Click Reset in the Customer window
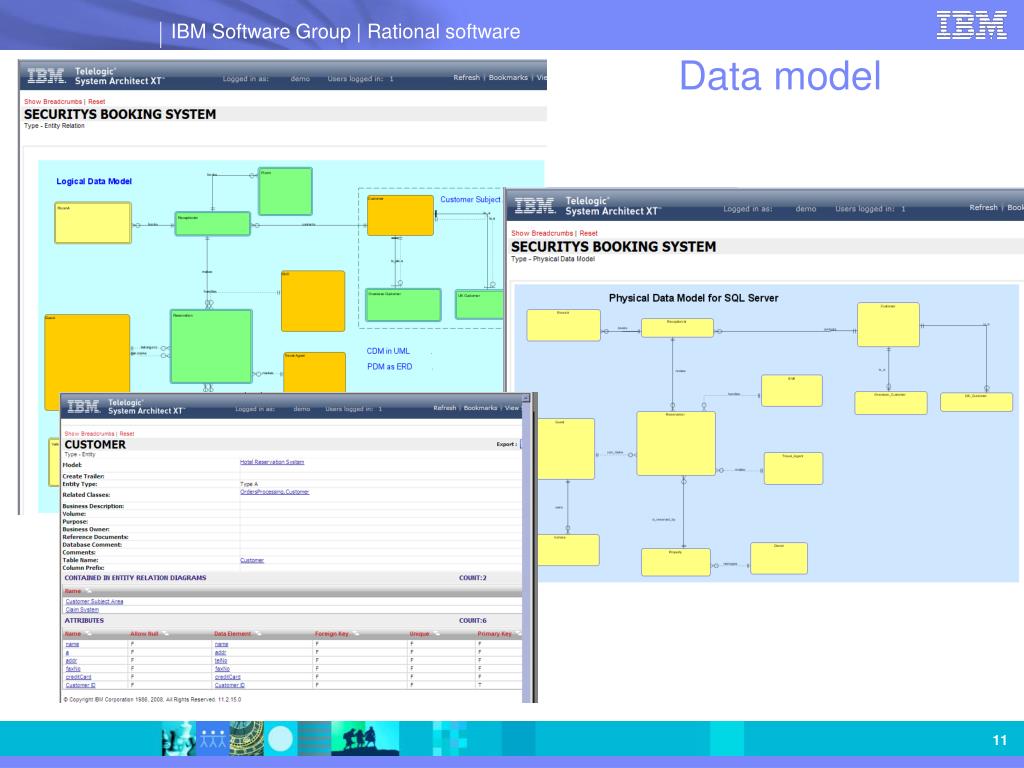Screen dimensions: 1024x768 pyautogui.click(x=127, y=434)
